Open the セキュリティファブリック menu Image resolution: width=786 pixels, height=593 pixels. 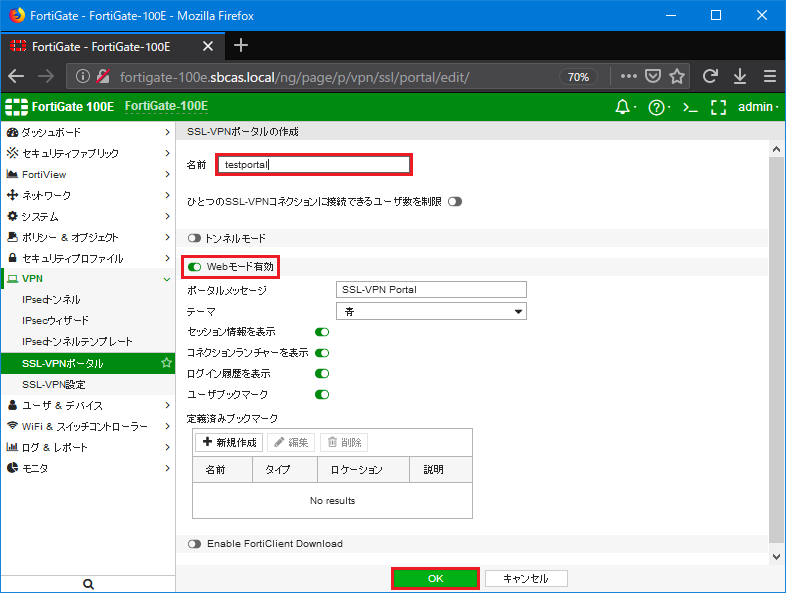[x=88, y=153]
